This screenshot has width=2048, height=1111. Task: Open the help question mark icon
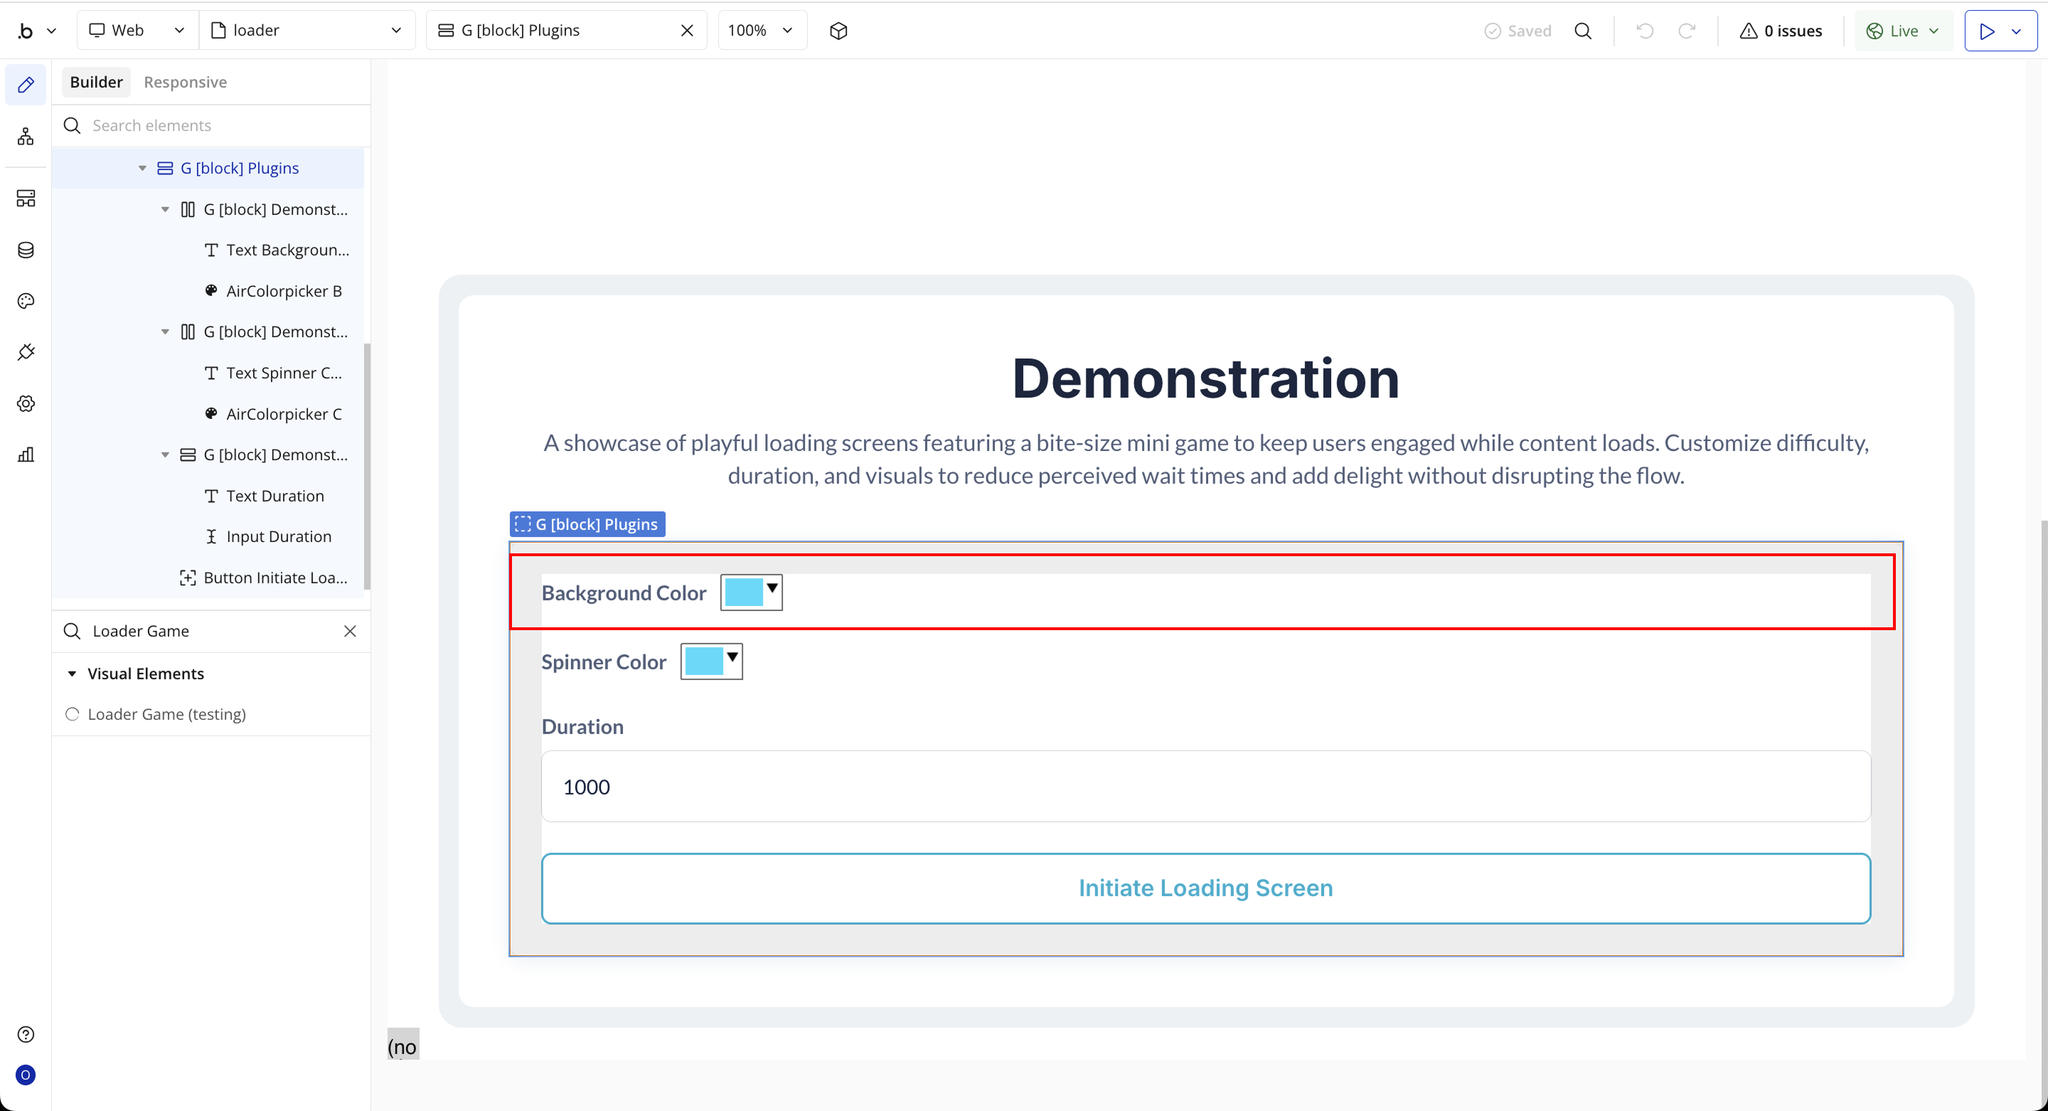26,1034
